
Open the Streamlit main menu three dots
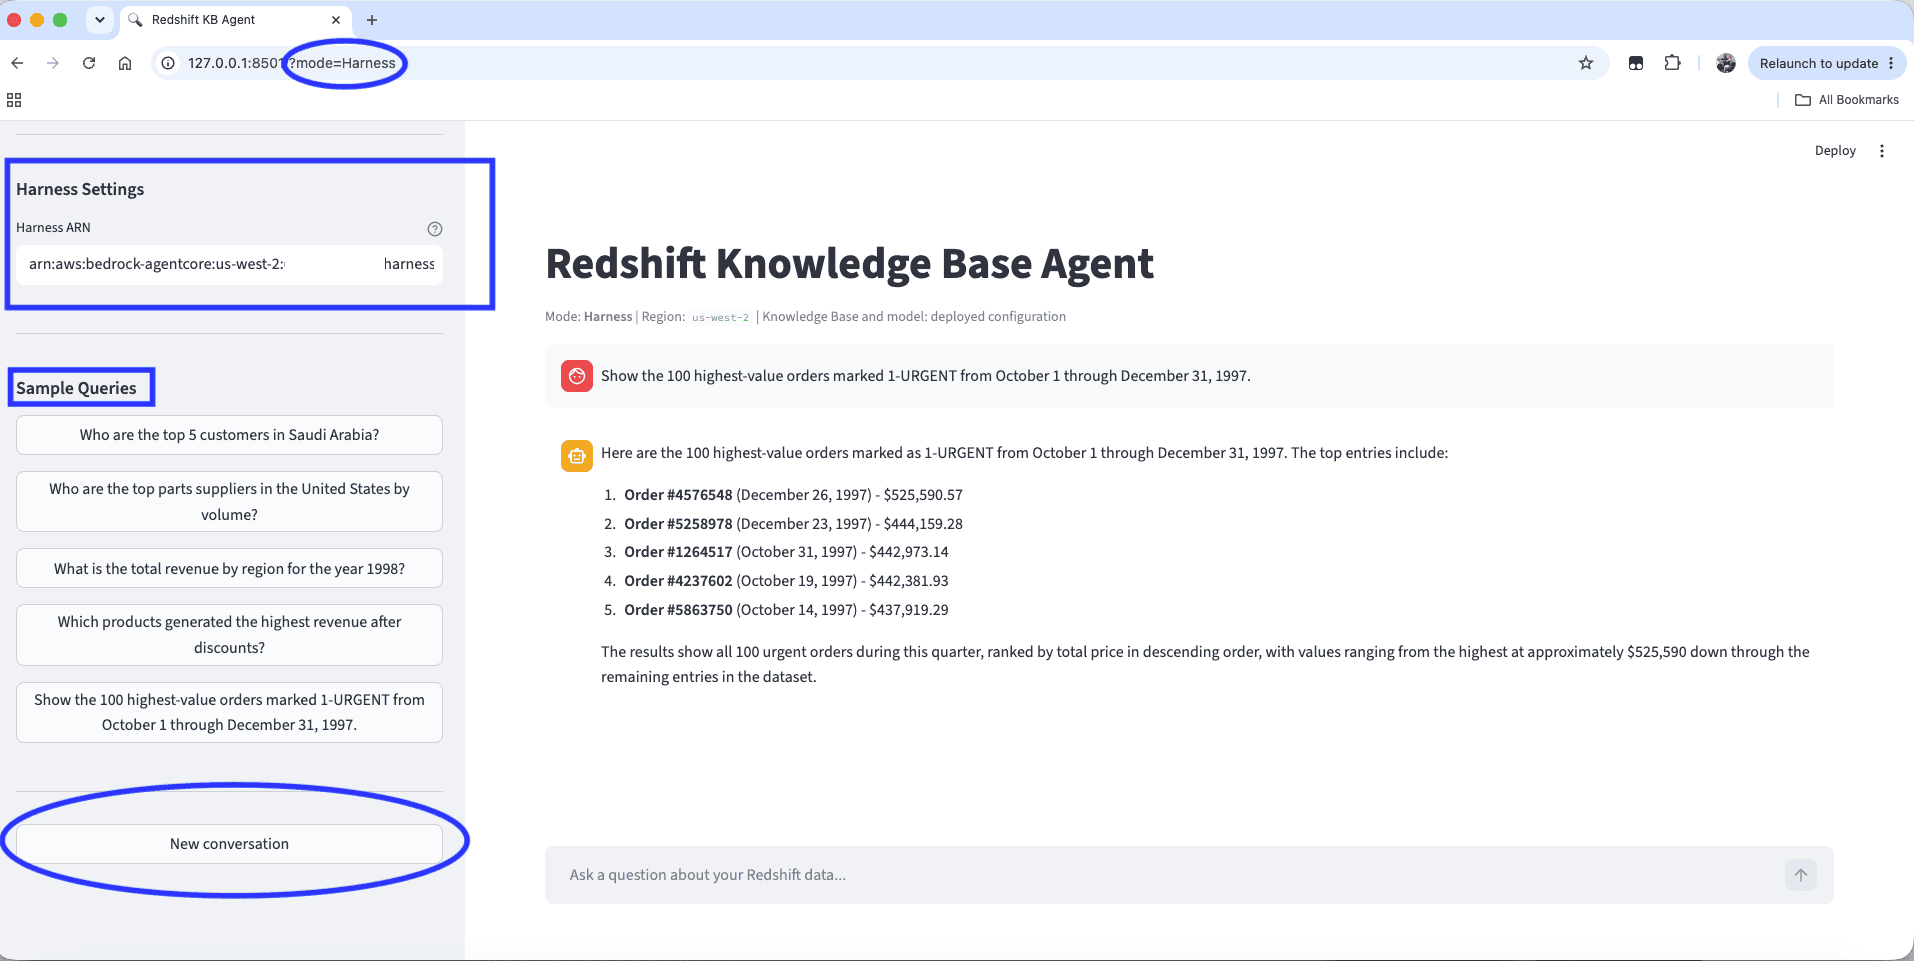pos(1882,151)
